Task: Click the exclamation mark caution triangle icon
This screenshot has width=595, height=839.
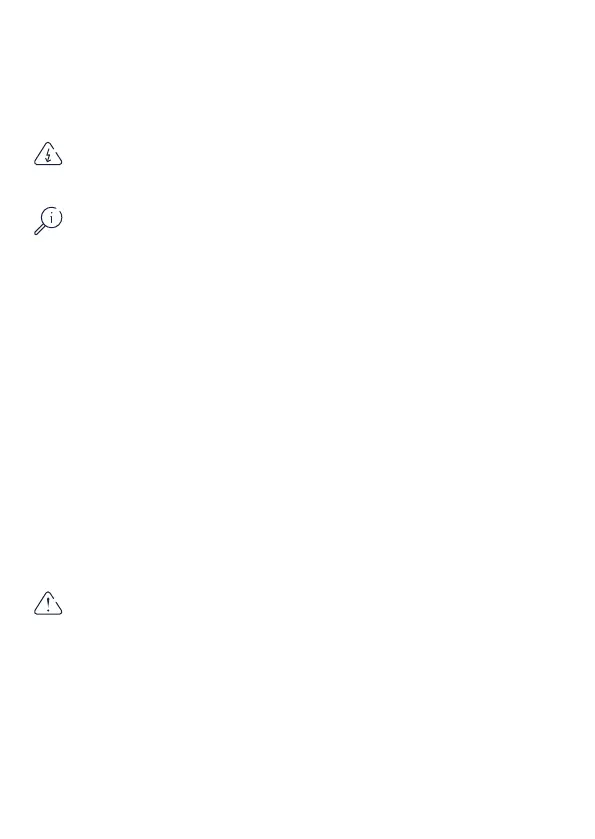Action: click(x=48, y=604)
